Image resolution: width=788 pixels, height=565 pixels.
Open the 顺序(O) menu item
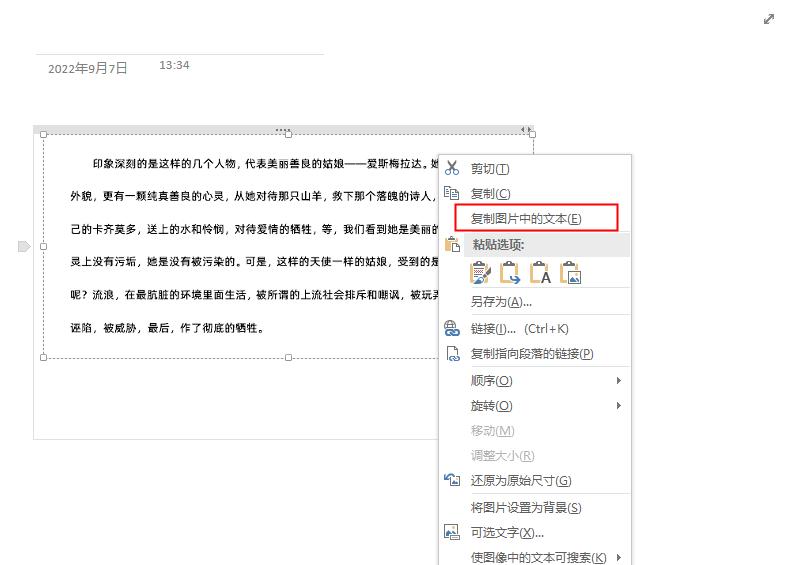(535, 381)
